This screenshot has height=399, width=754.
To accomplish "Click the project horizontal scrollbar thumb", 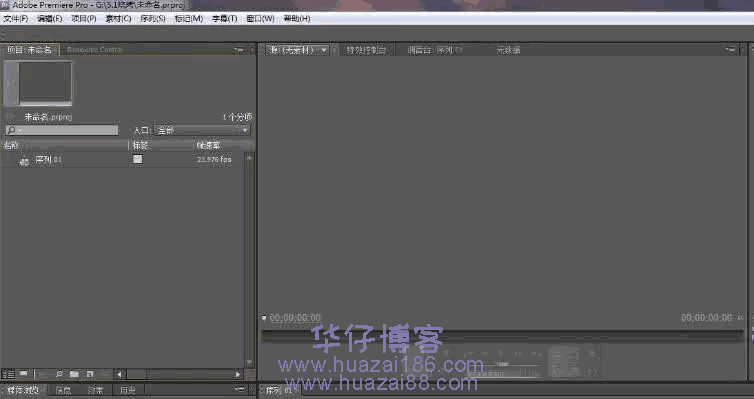I will click(x=137, y=374).
